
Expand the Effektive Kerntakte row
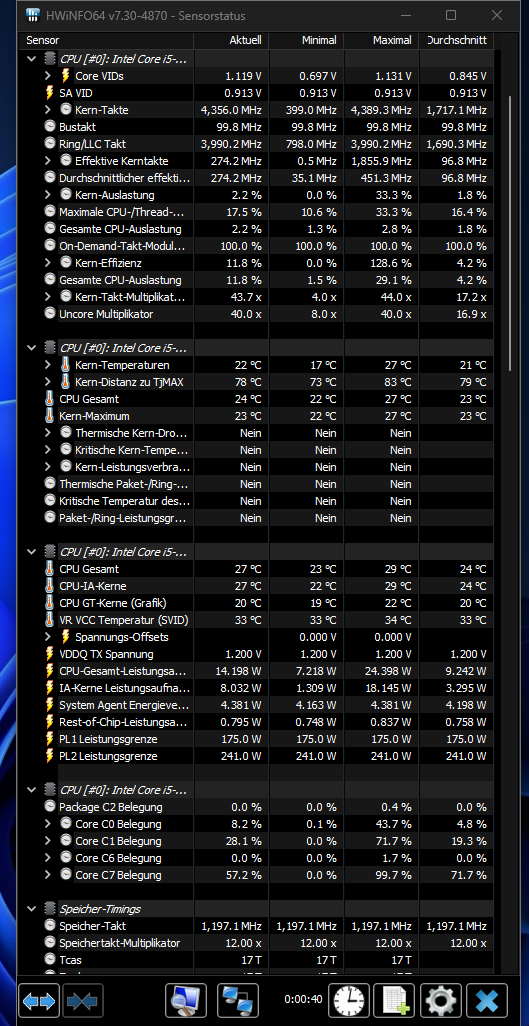pos(48,161)
